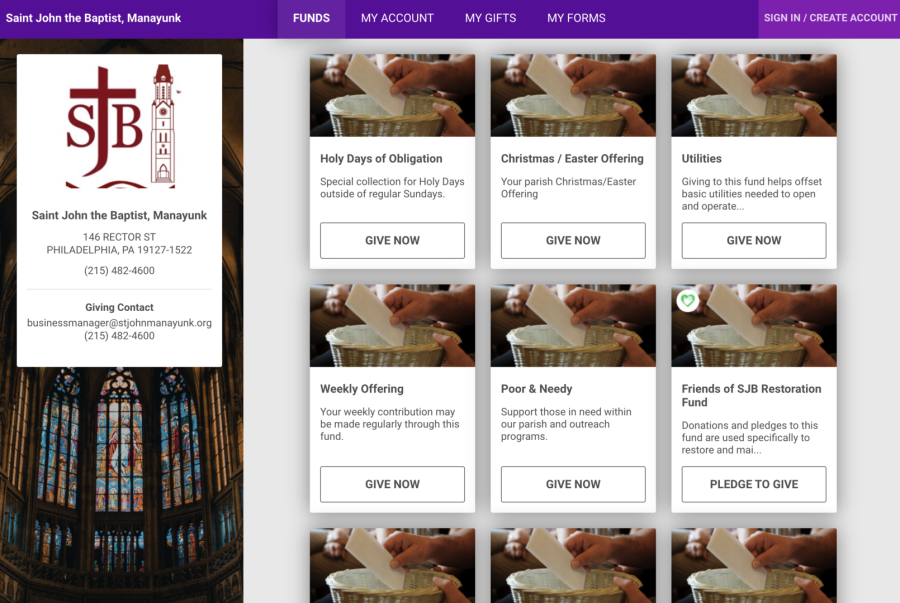Viewport: 900px width, 603px height.
Task: Click the Weekly Offering basket image
Action: [x=392, y=326]
